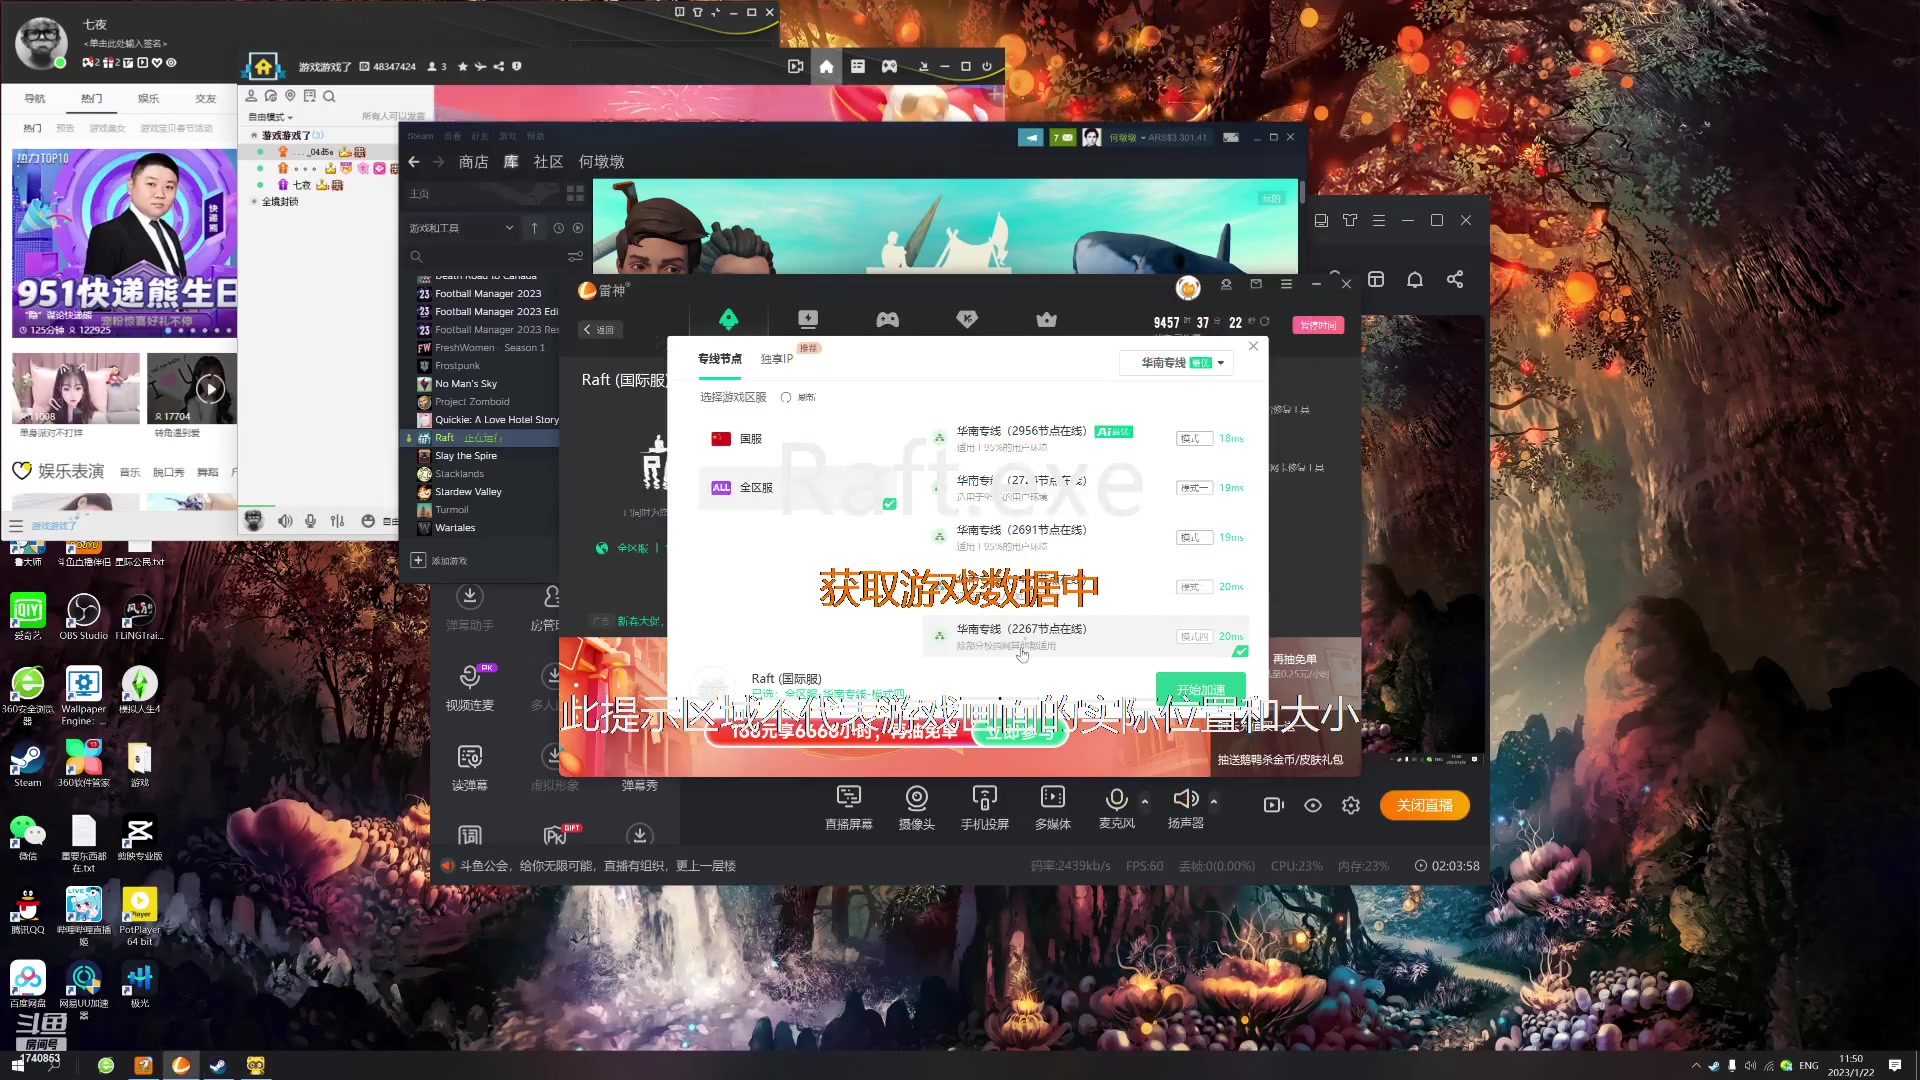Open Wallpaper Engine desktop shortcut

[x=83, y=695]
